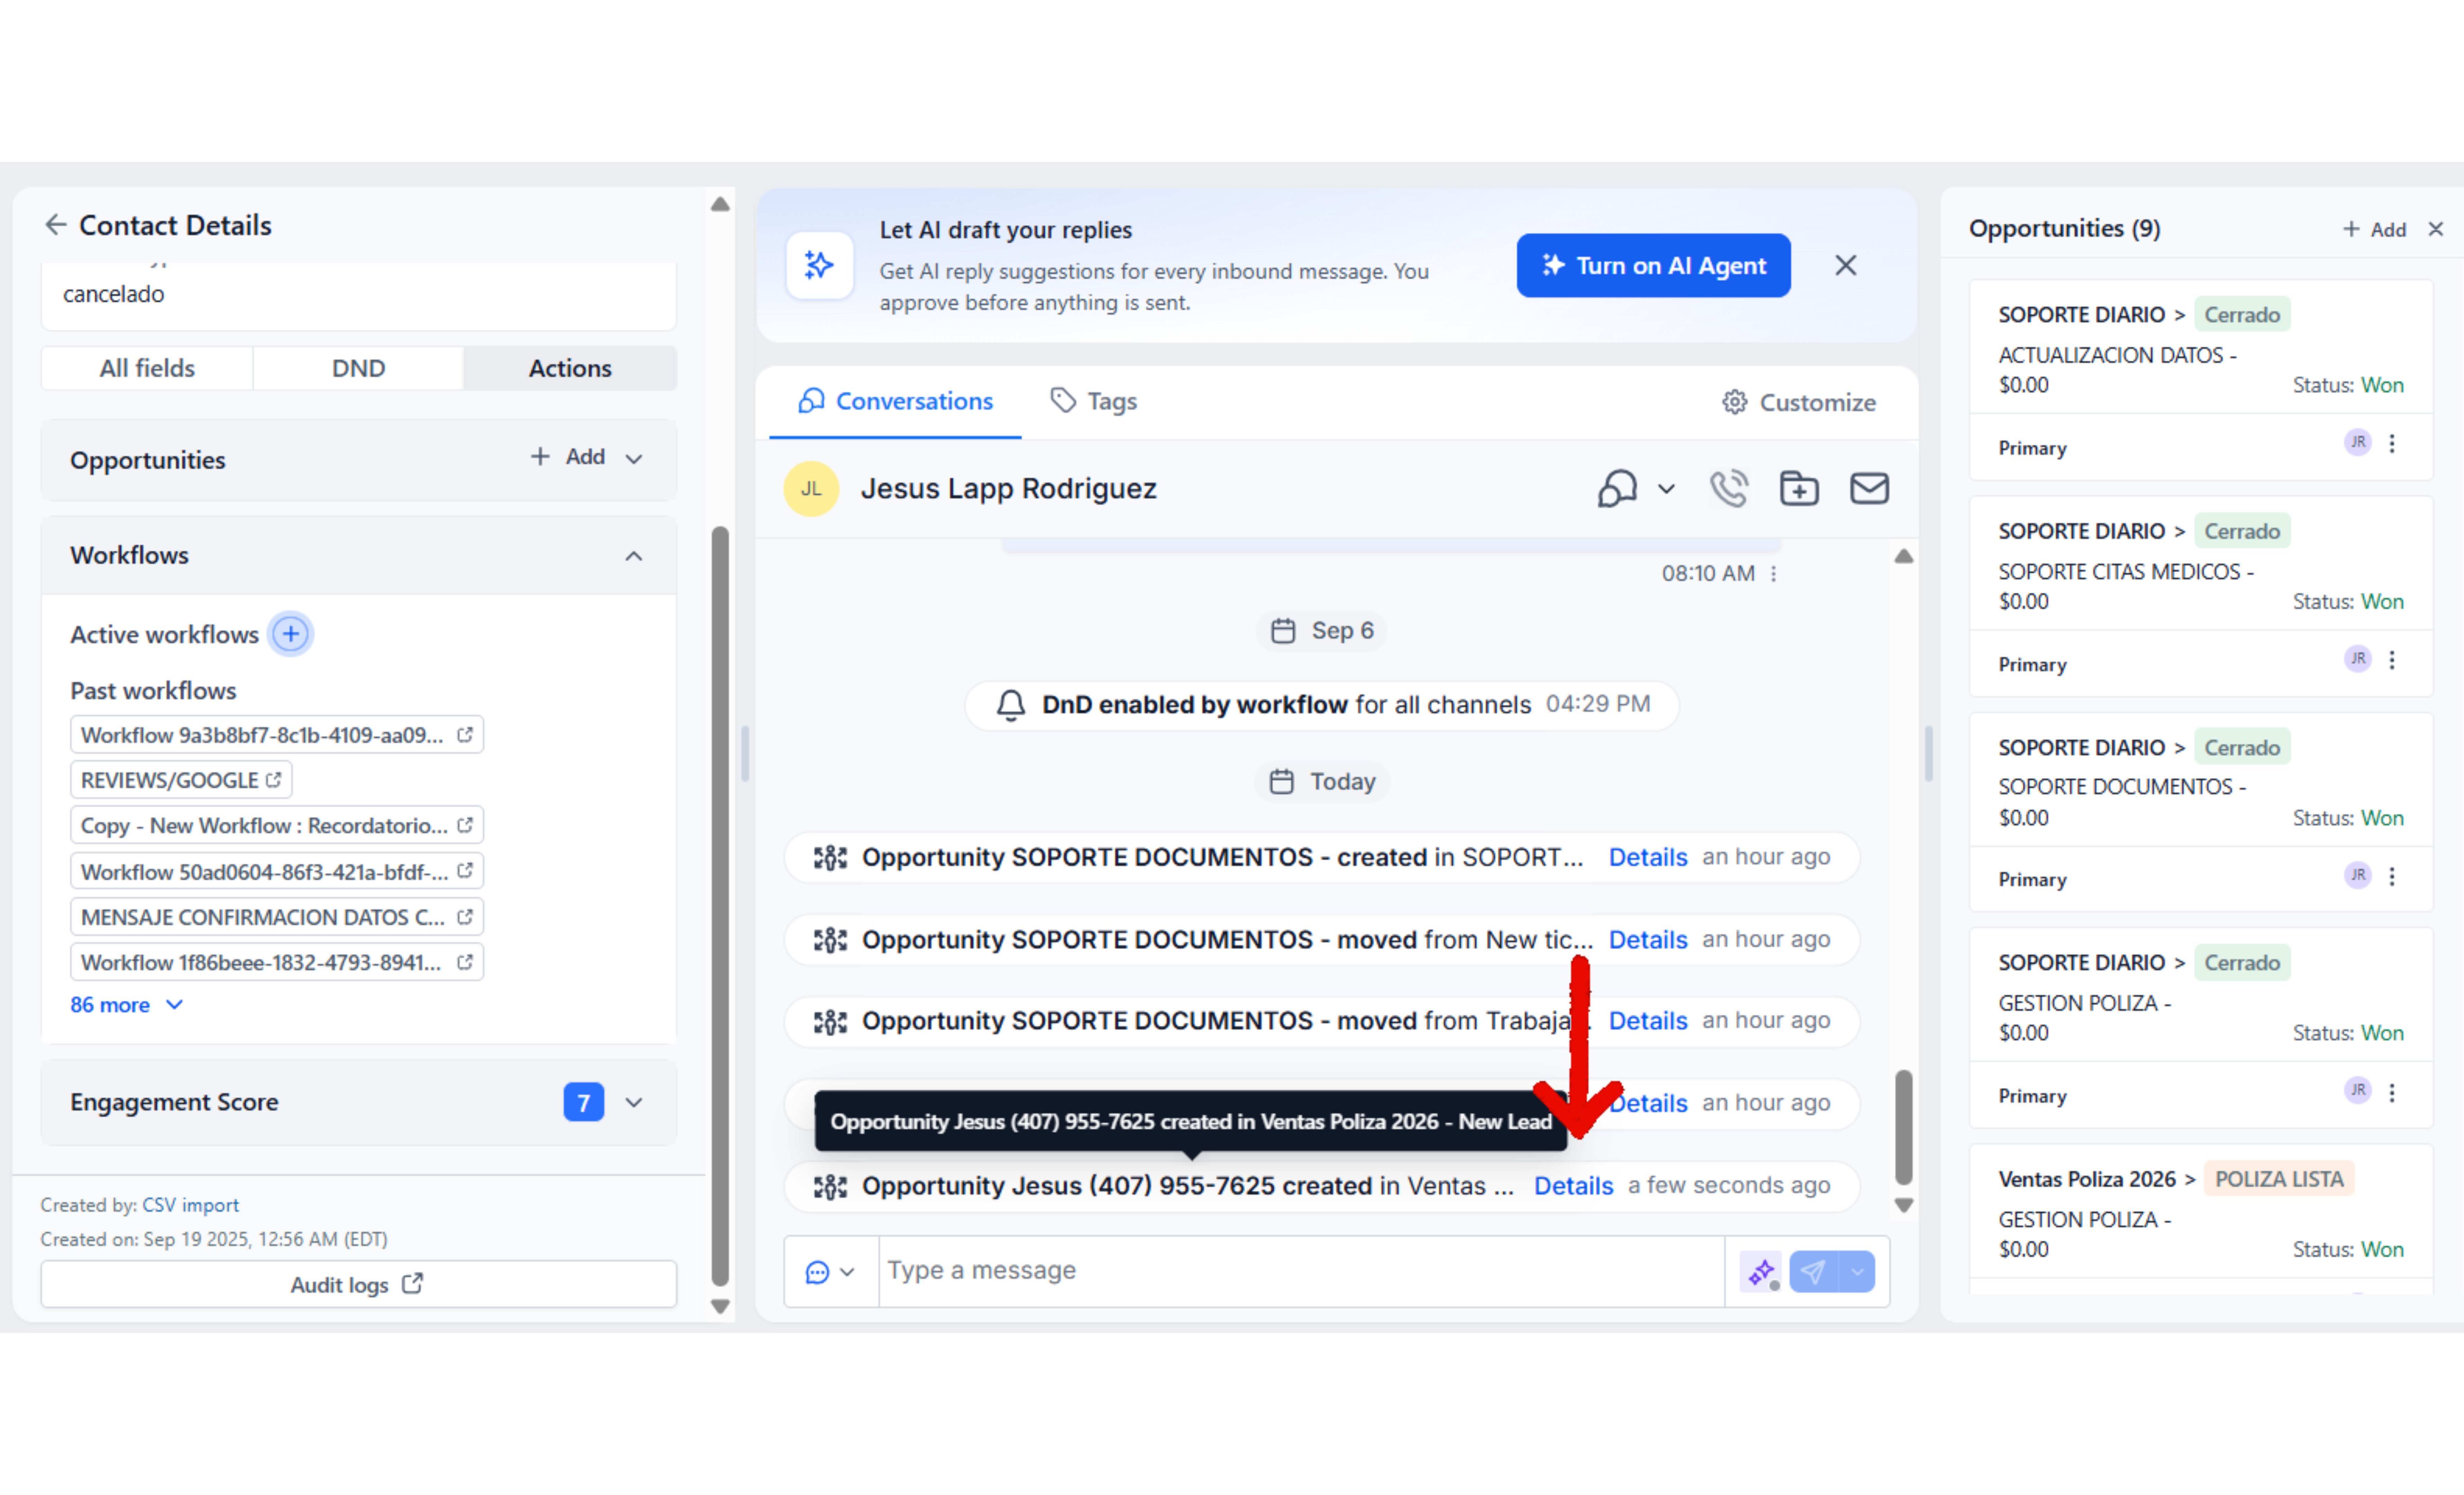Open external link for REVIEWS/GOOGLE workflow
This screenshot has height=1495, width=2464.
click(274, 780)
